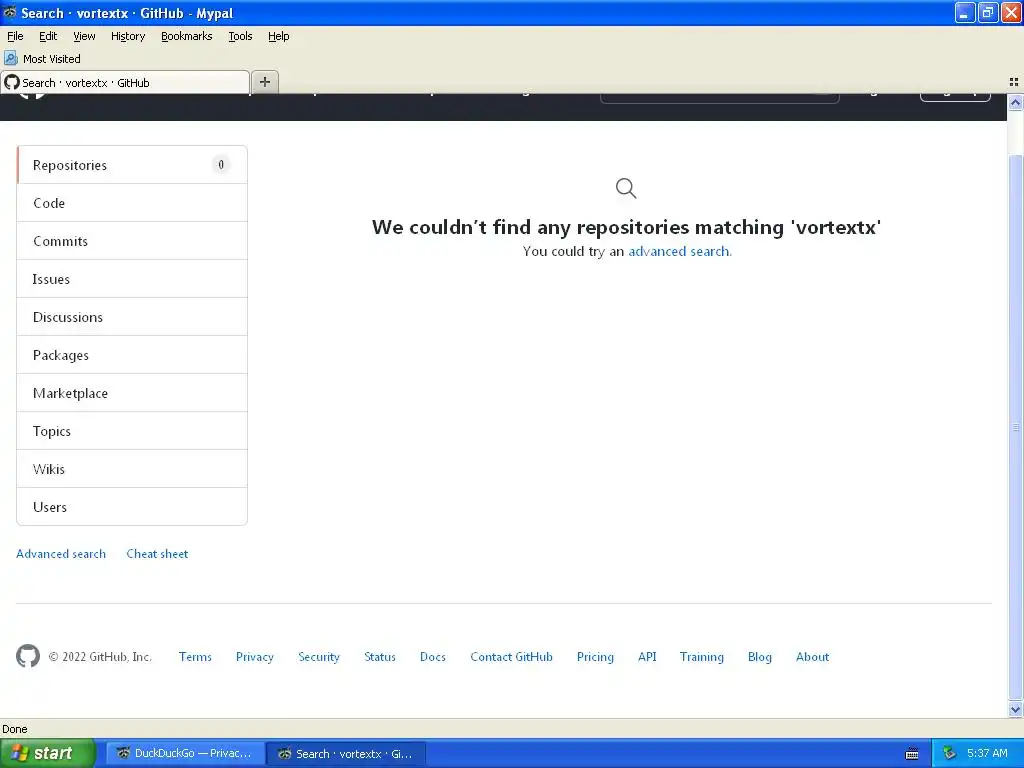
Task: Select the Packages search filter
Action: 132,355
